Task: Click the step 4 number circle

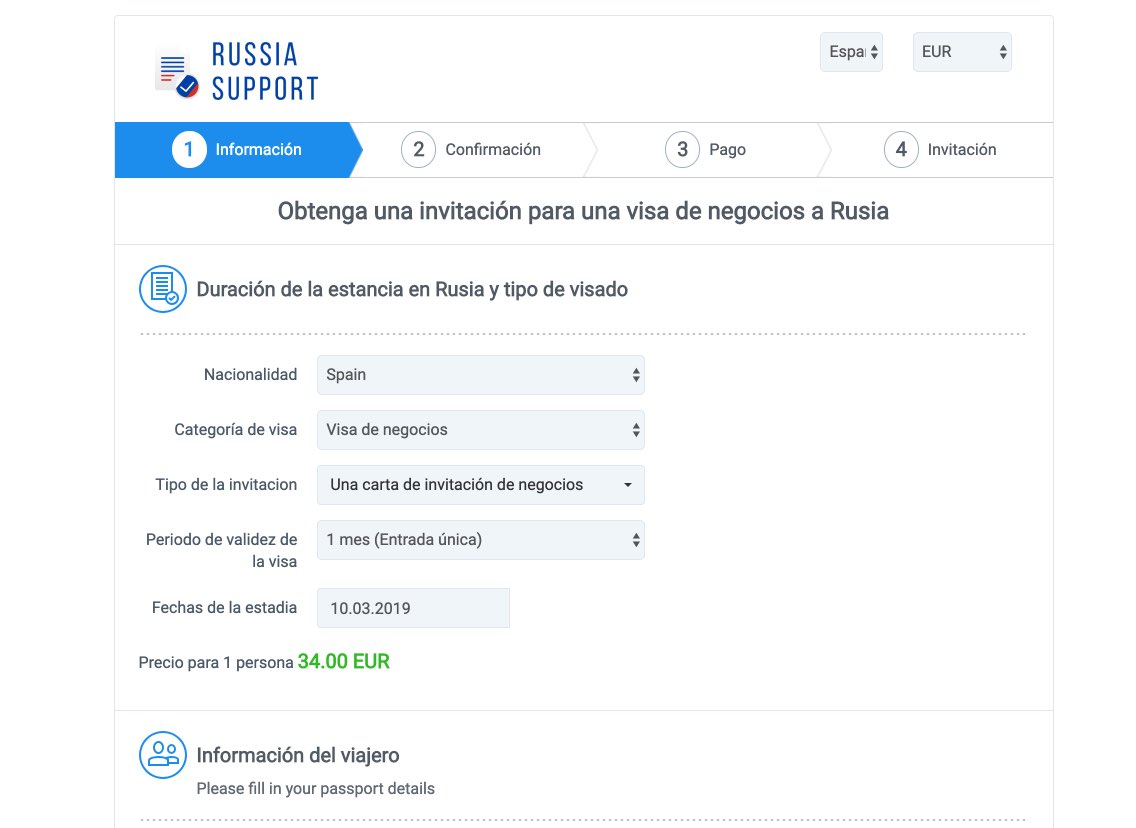Action: click(x=901, y=150)
